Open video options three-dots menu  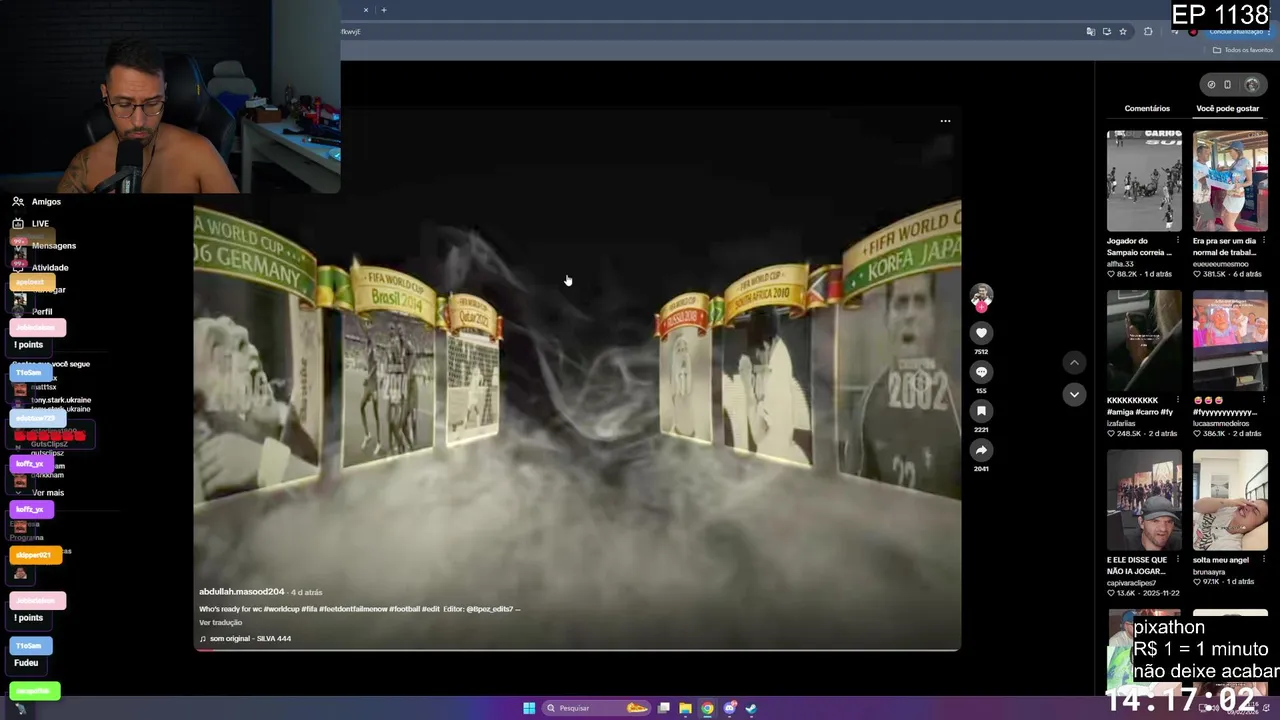pyautogui.click(x=945, y=121)
